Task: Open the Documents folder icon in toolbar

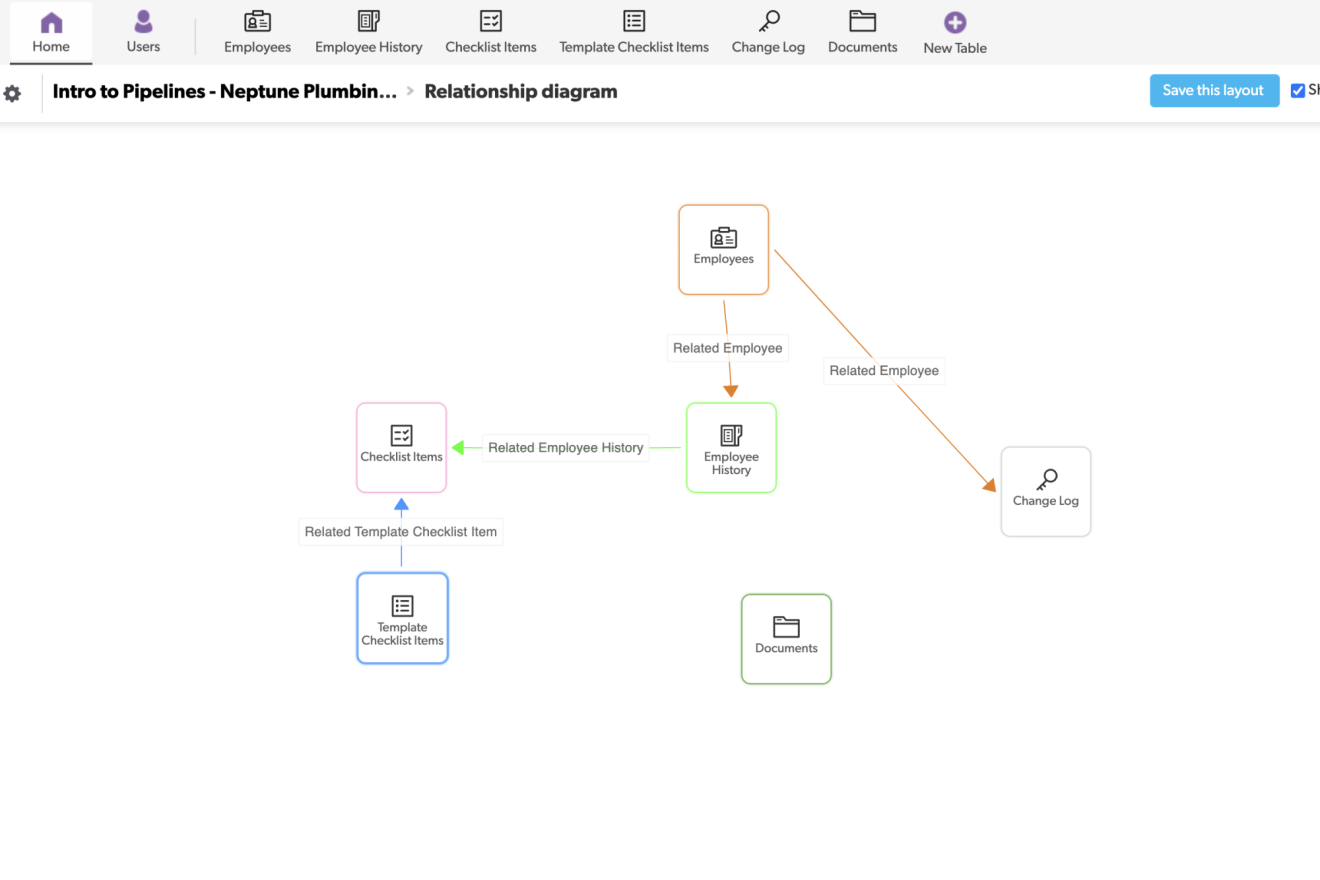Action: (x=862, y=22)
